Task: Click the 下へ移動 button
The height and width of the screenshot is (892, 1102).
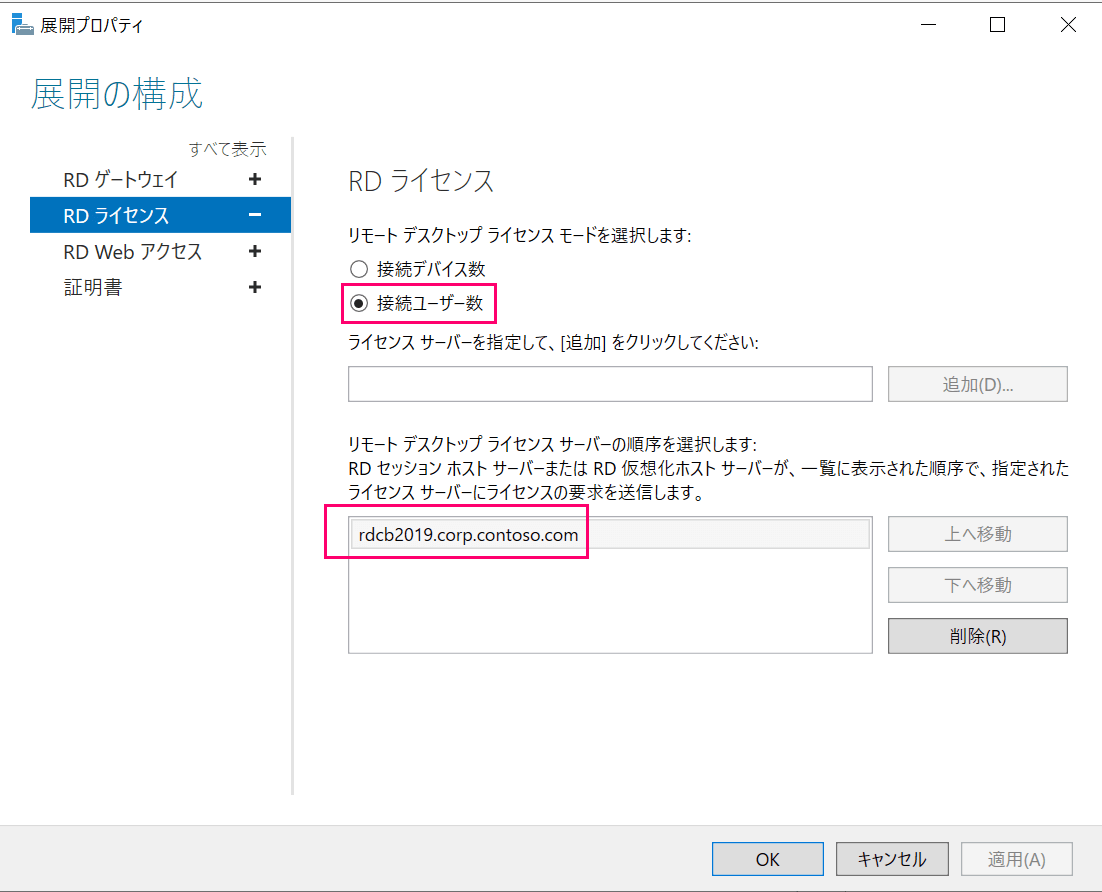Action: (977, 584)
